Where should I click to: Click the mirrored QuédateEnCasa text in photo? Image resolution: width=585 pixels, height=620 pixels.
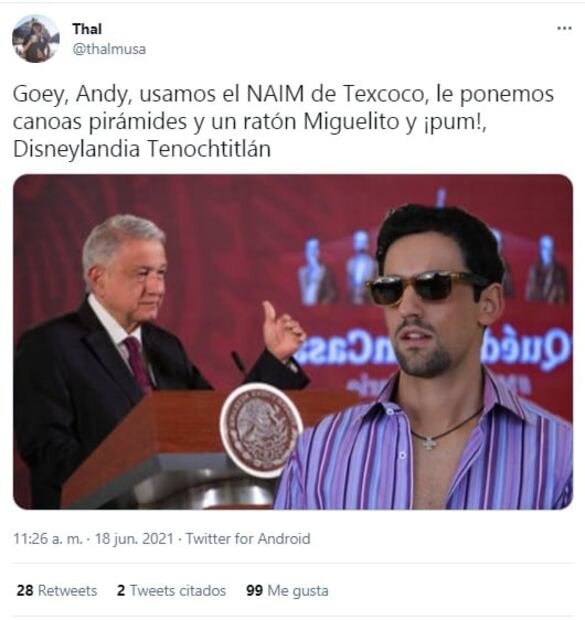tap(433, 350)
